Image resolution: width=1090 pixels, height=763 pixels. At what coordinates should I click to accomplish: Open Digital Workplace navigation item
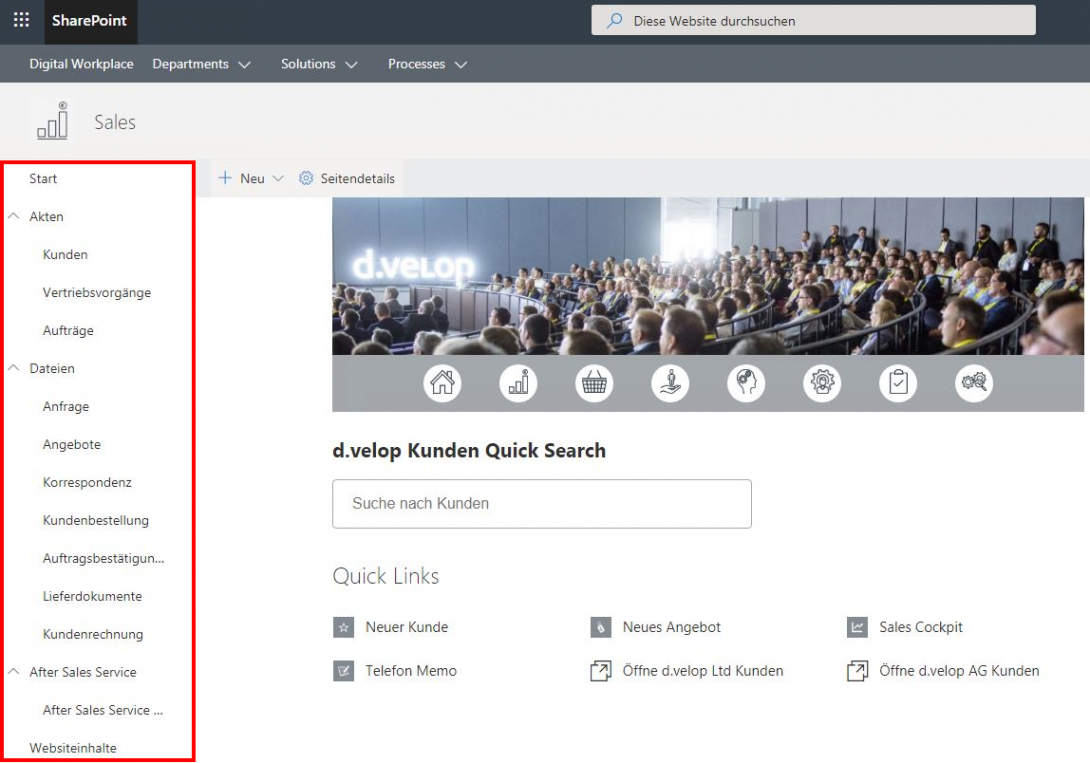tap(81, 64)
